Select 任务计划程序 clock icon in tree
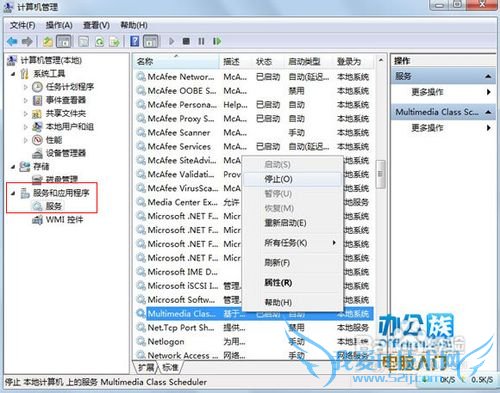The width and height of the screenshot is (500, 393). click(37, 87)
